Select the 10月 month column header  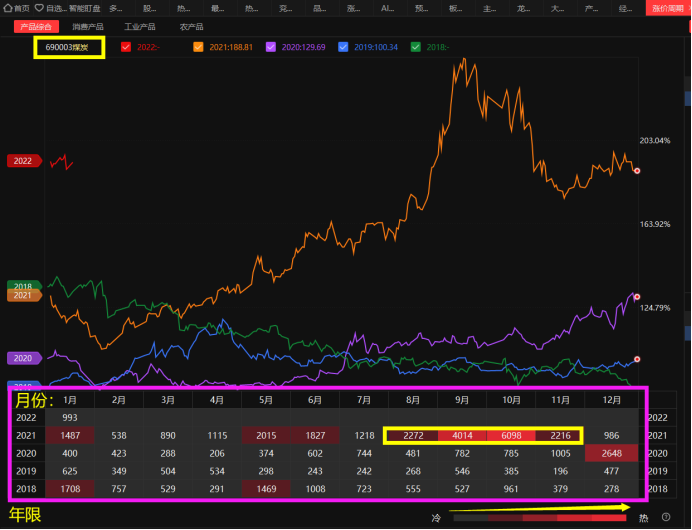pyautogui.click(x=511, y=400)
